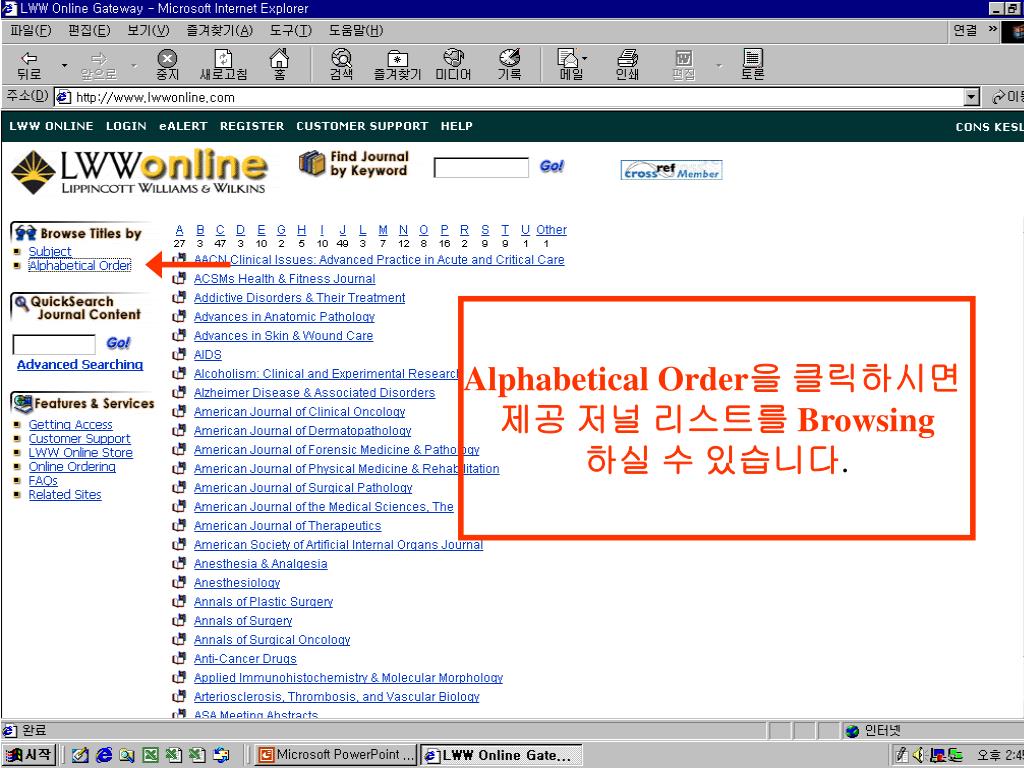Screen dimensions: 1024x768
Task: Click the LWW Online Store link
Action: (x=80, y=453)
